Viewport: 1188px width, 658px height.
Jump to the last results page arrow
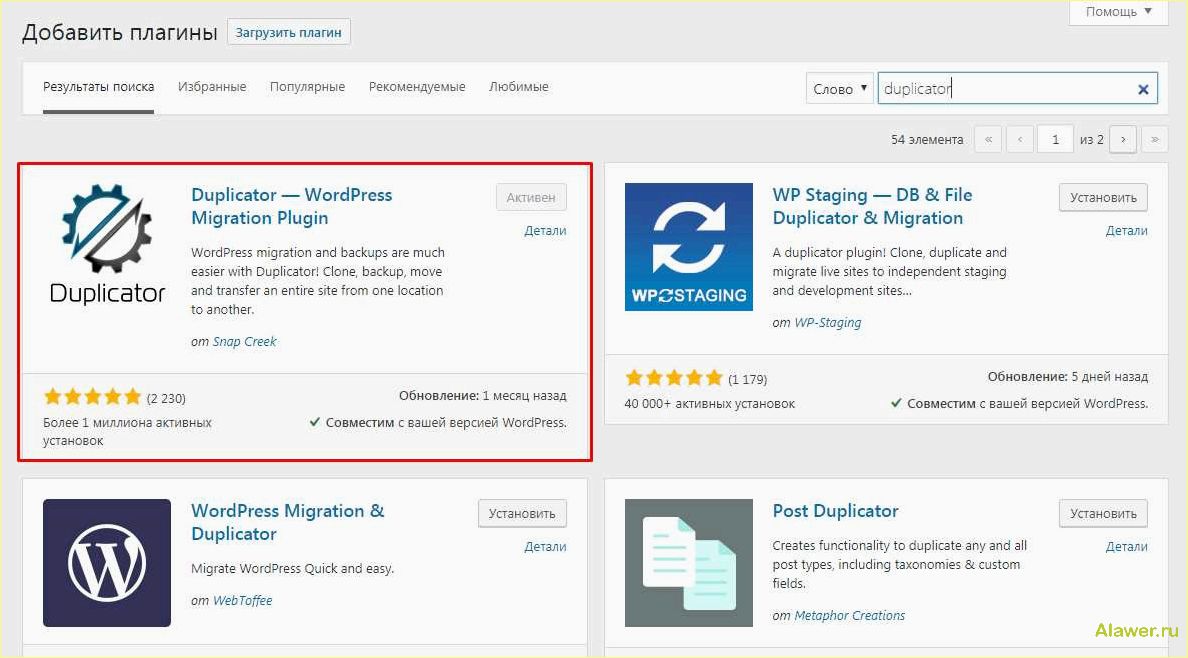[1155, 139]
